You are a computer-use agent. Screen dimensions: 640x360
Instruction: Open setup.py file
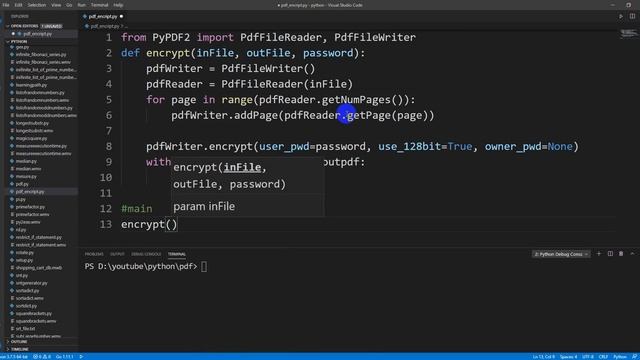[x=24, y=260]
